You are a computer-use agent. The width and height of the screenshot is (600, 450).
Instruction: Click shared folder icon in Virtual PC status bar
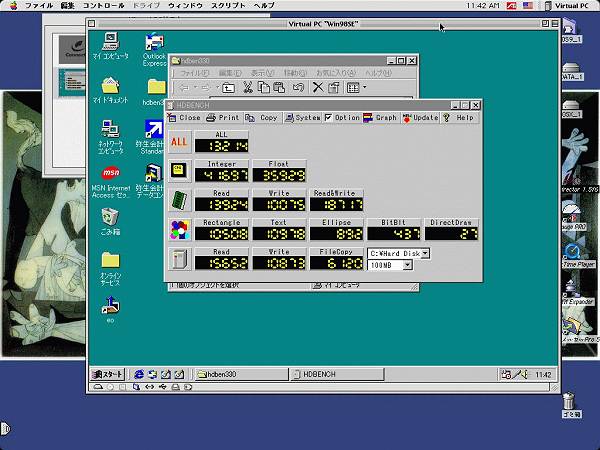click(x=137, y=387)
